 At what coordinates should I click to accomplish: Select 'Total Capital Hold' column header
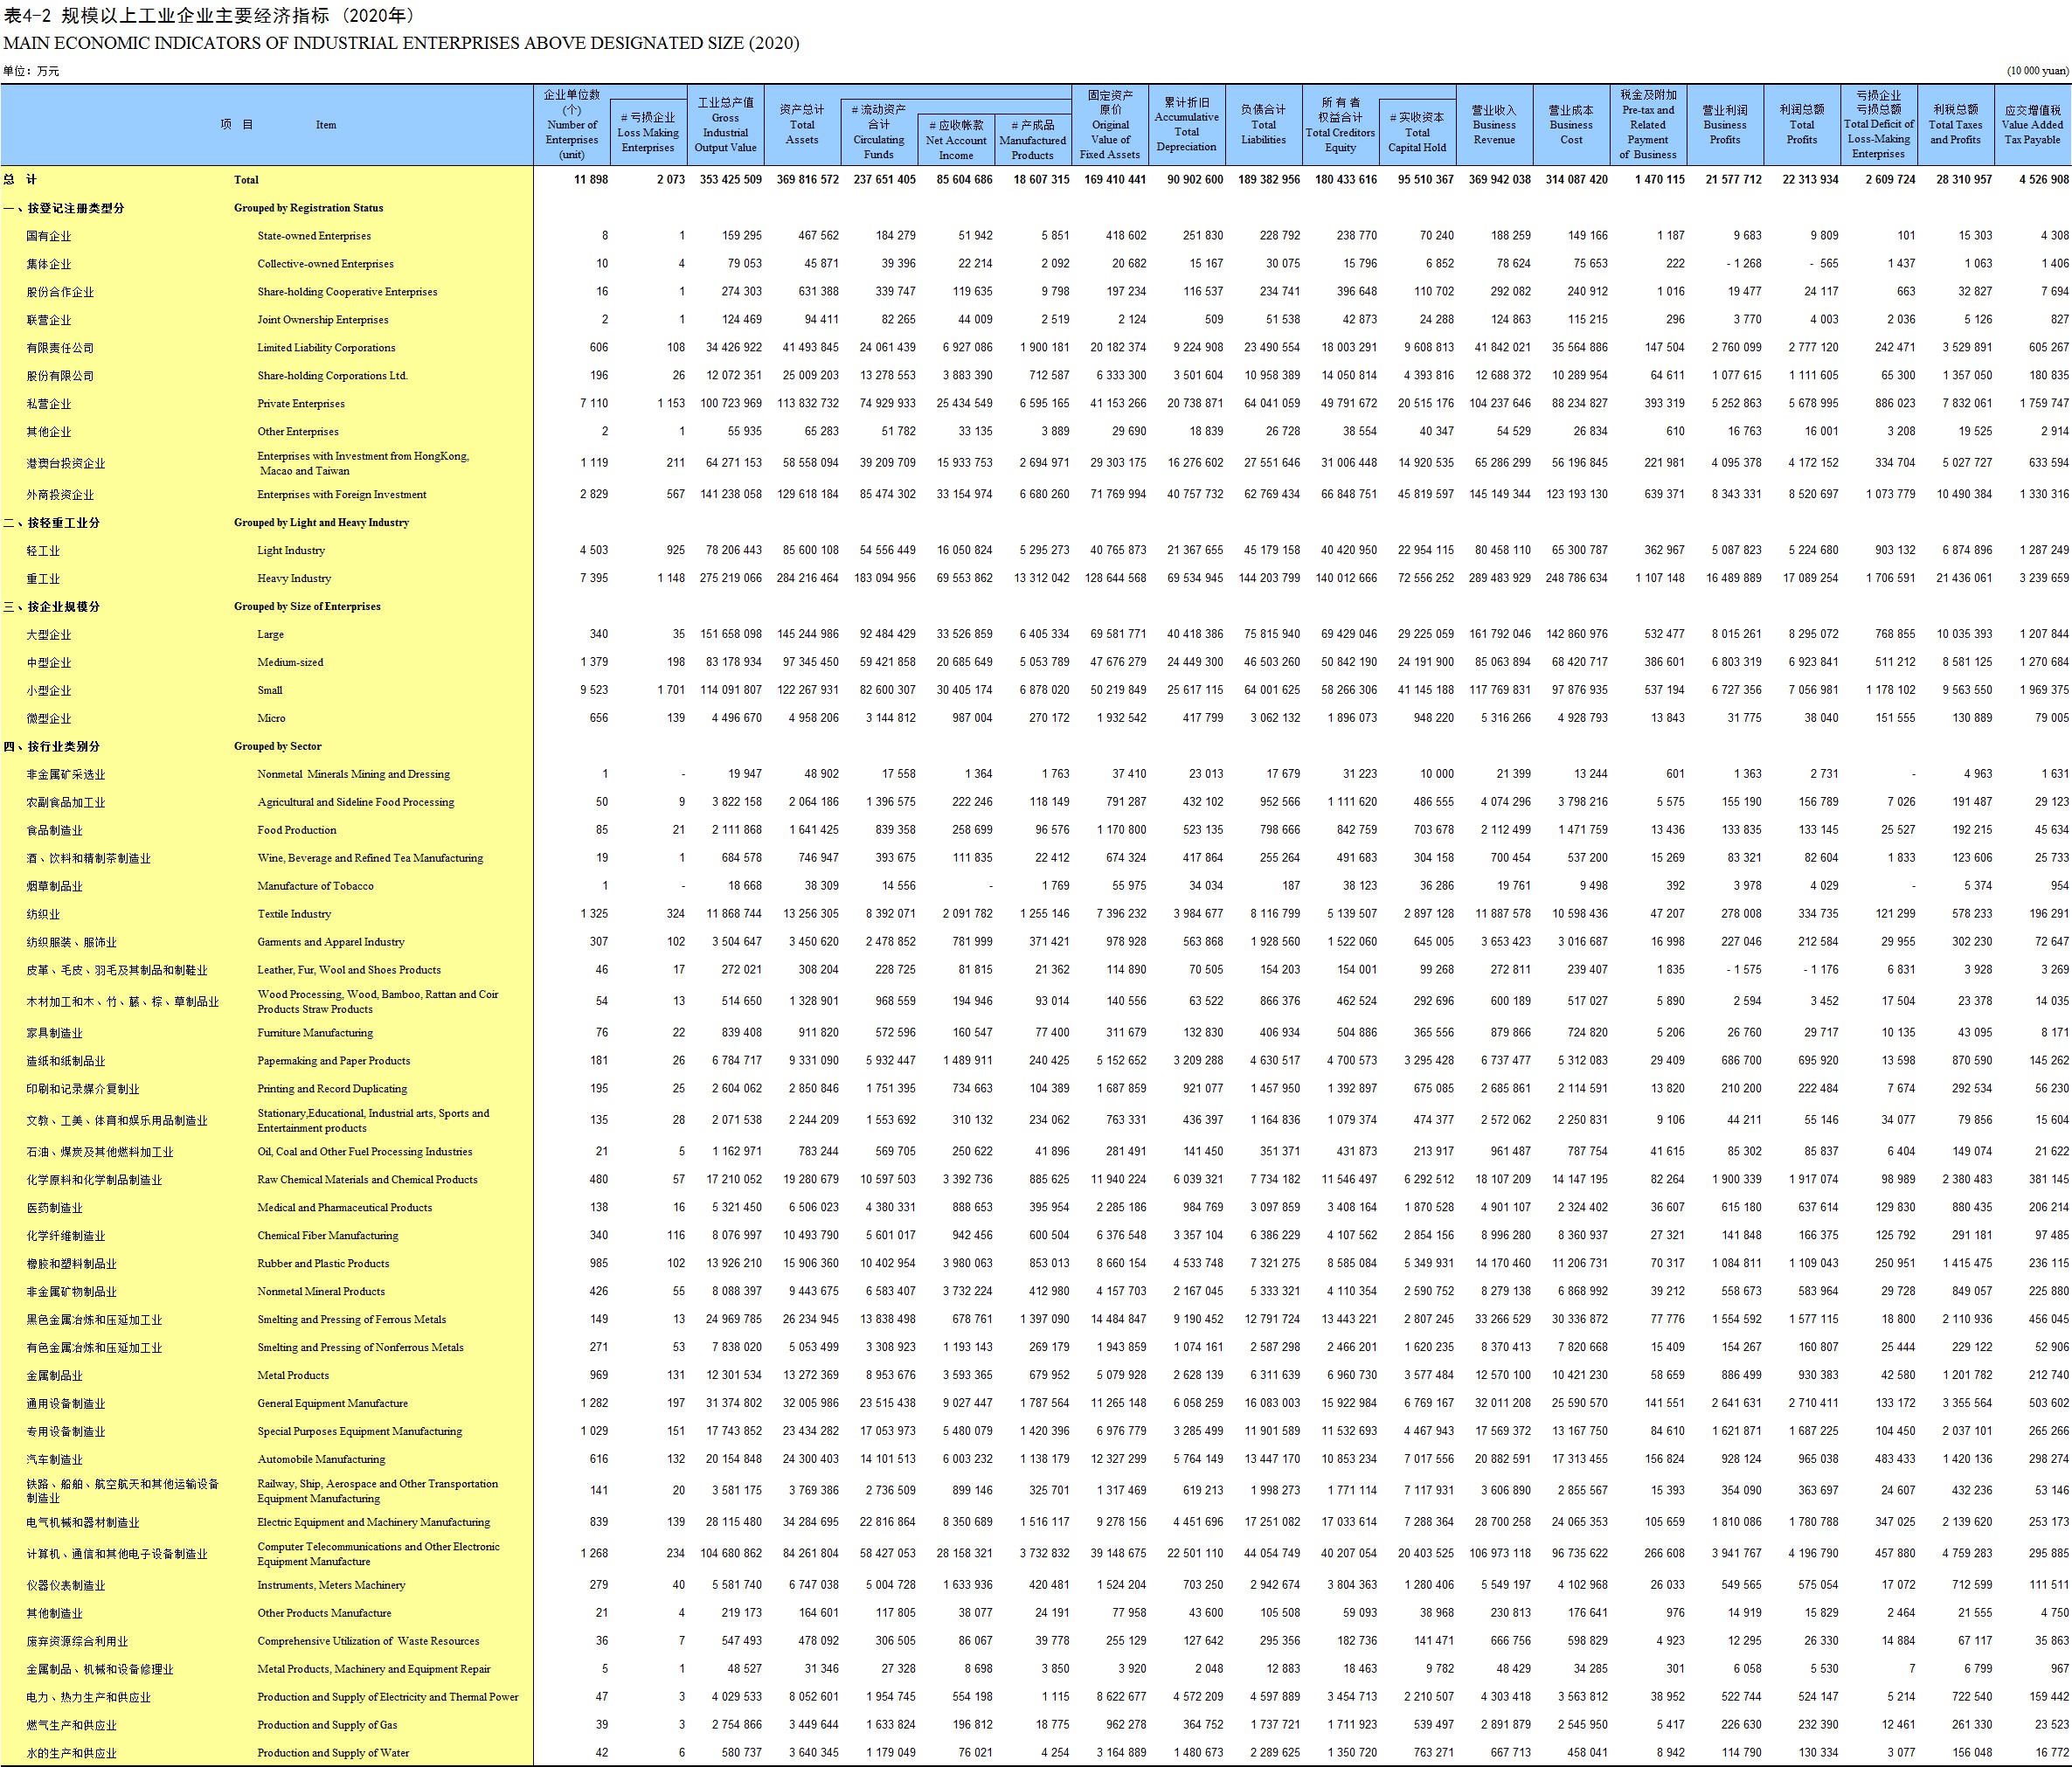click(x=1418, y=133)
